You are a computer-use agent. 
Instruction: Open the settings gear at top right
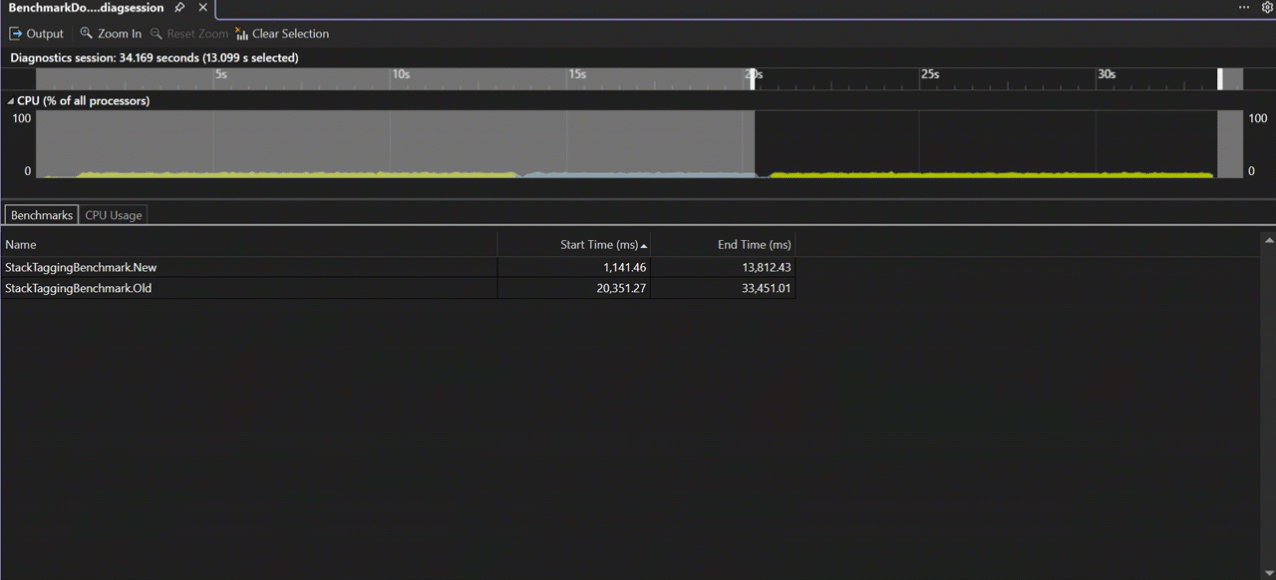pyautogui.click(x=1267, y=8)
